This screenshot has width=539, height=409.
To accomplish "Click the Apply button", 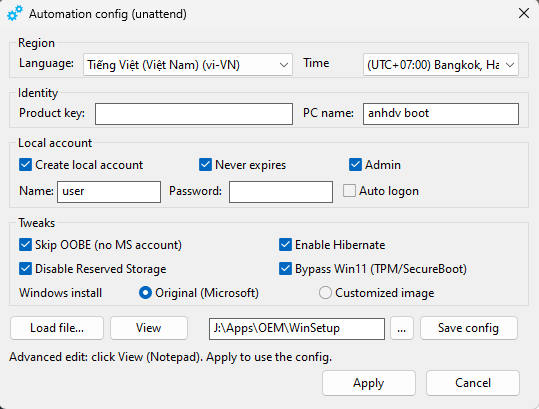I will (368, 383).
